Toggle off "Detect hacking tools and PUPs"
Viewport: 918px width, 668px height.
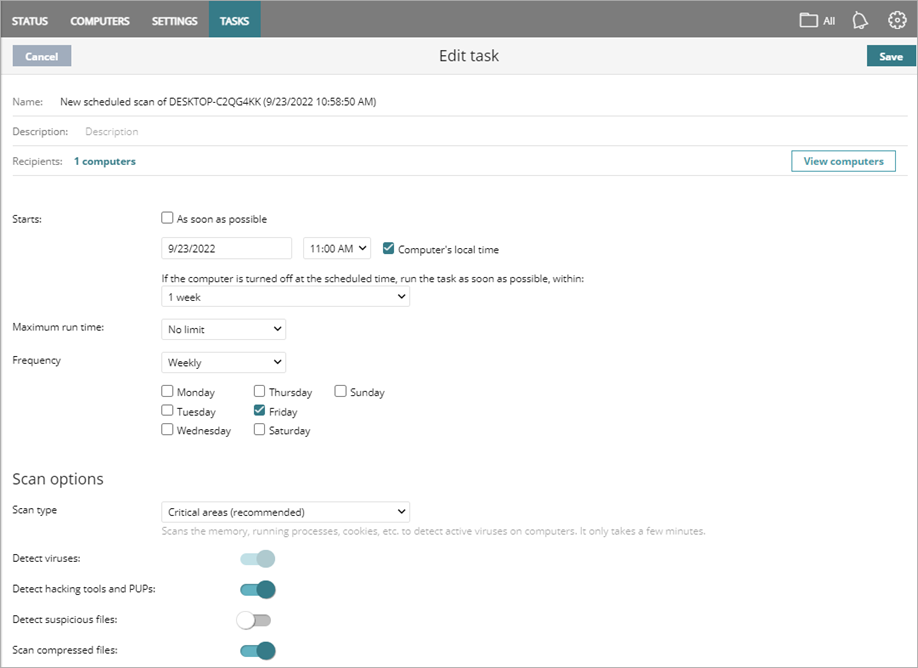tap(256, 589)
